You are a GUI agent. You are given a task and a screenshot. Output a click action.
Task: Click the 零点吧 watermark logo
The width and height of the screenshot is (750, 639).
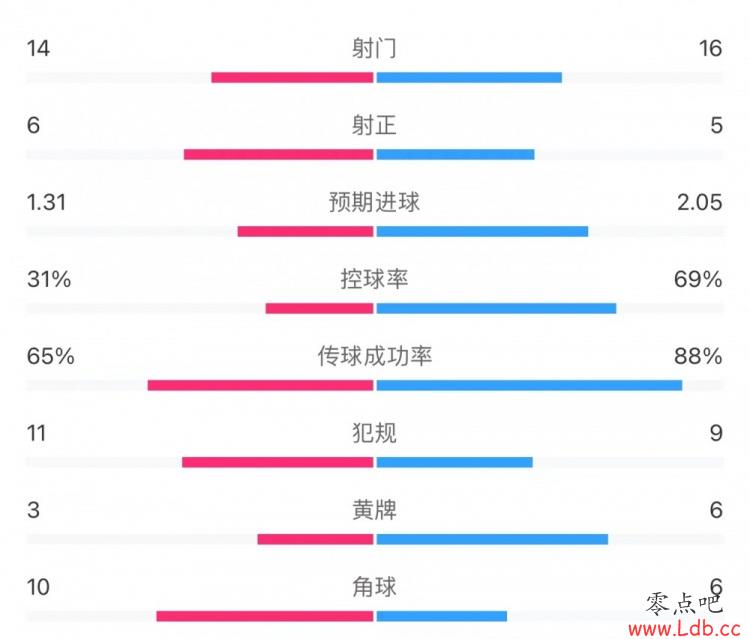point(684,604)
